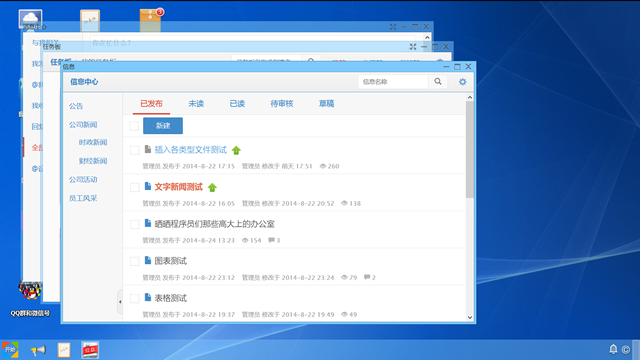Viewport: 640px width, 360px height.
Task: Click the green pin arrow beside 插入各类型文件测试
Action: click(236, 150)
